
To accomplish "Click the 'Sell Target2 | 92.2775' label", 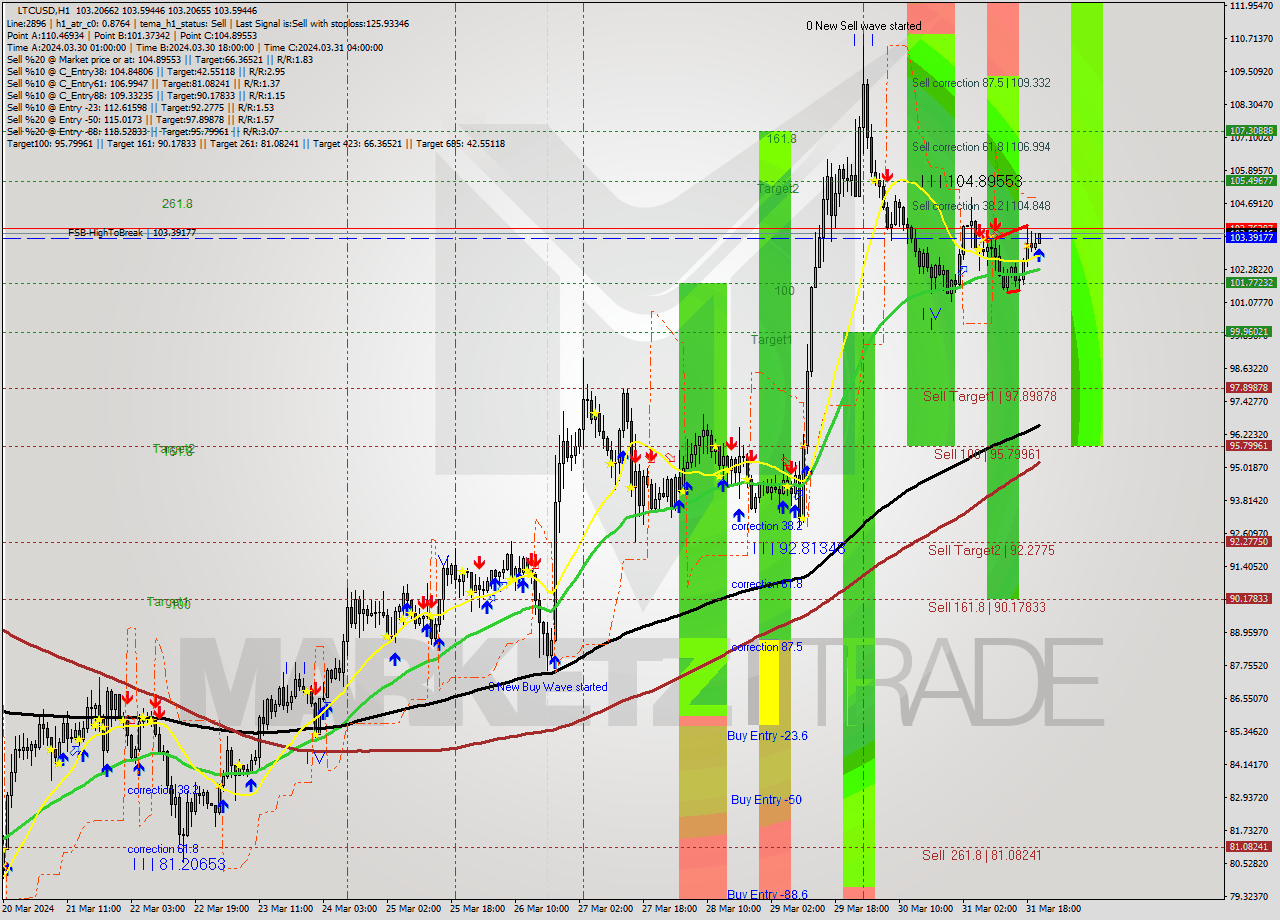I will tap(991, 550).
